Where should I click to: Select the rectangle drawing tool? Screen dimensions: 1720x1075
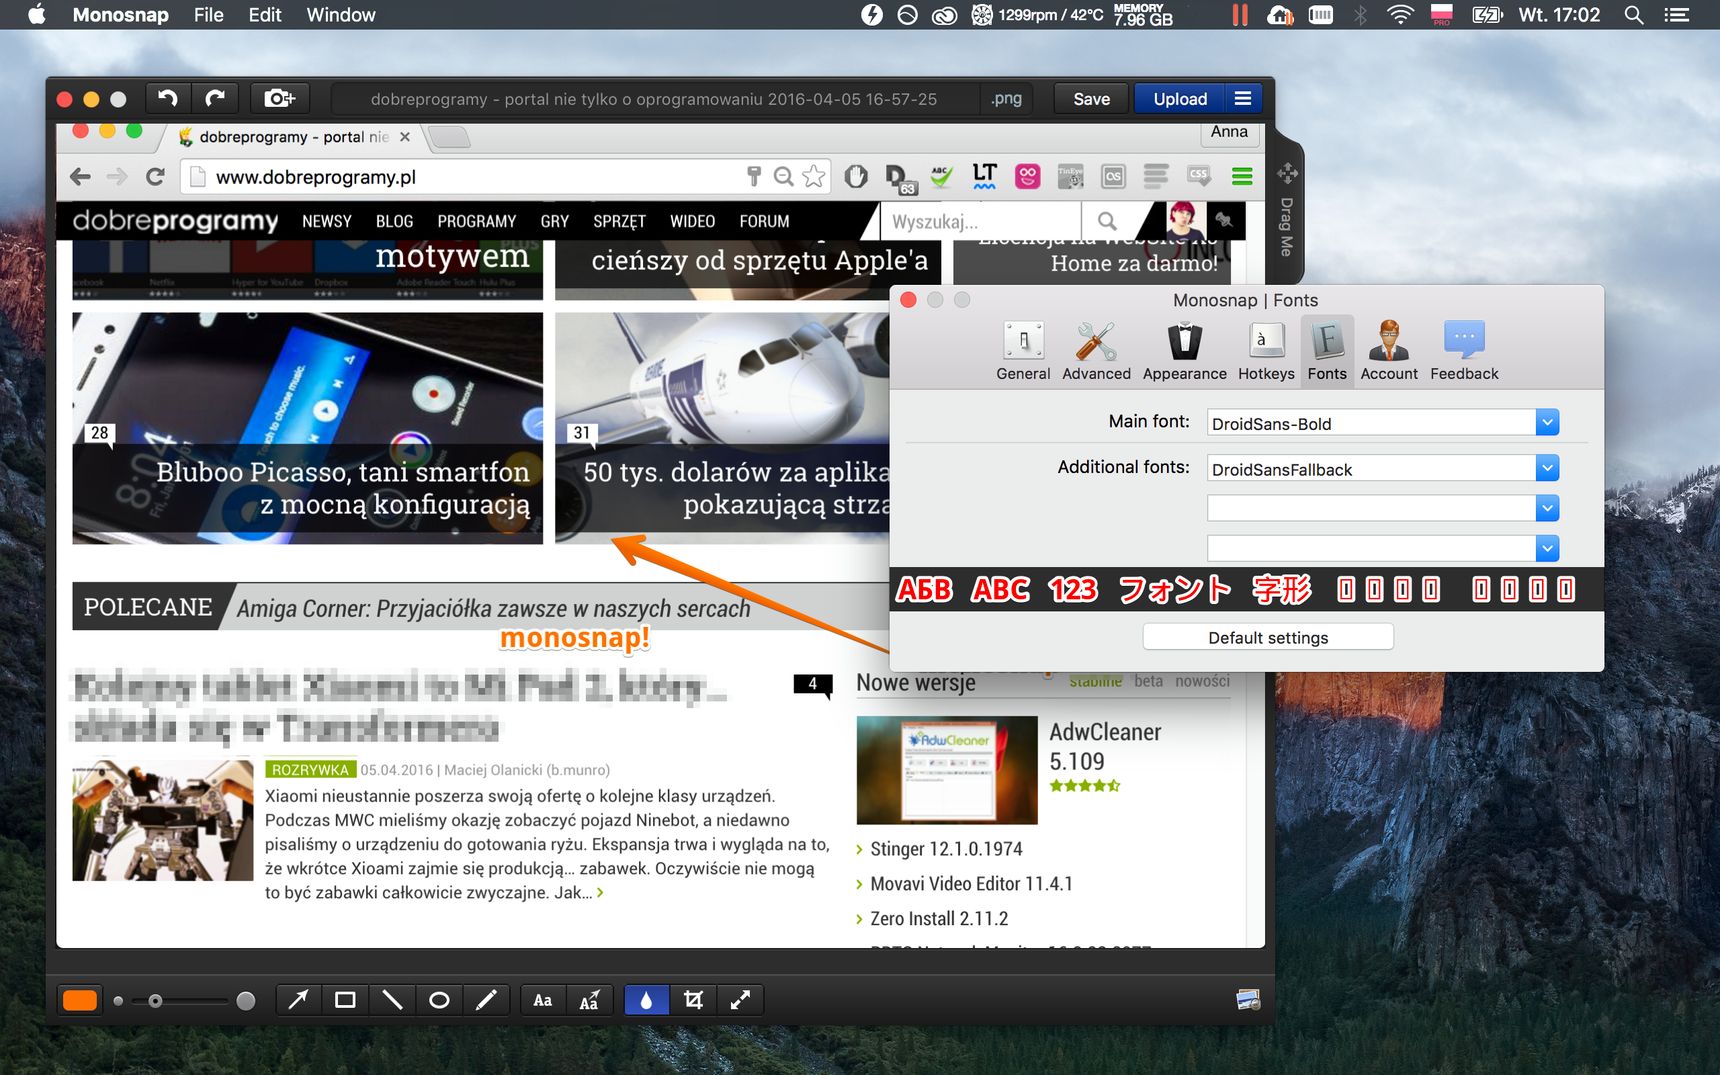click(x=345, y=1000)
